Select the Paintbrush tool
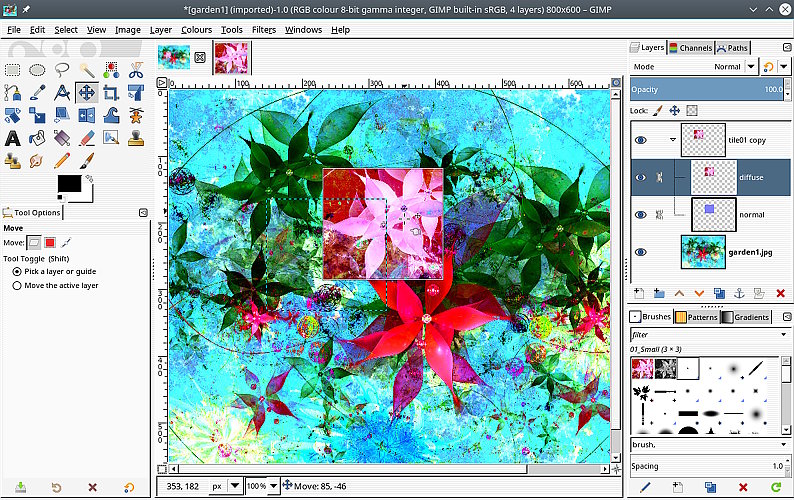The height and width of the screenshot is (500, 794). [x=87, y=161]
